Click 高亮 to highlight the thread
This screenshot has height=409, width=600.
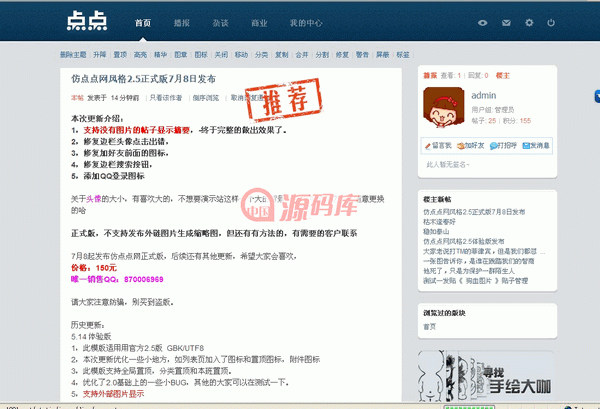pos(140,55)
